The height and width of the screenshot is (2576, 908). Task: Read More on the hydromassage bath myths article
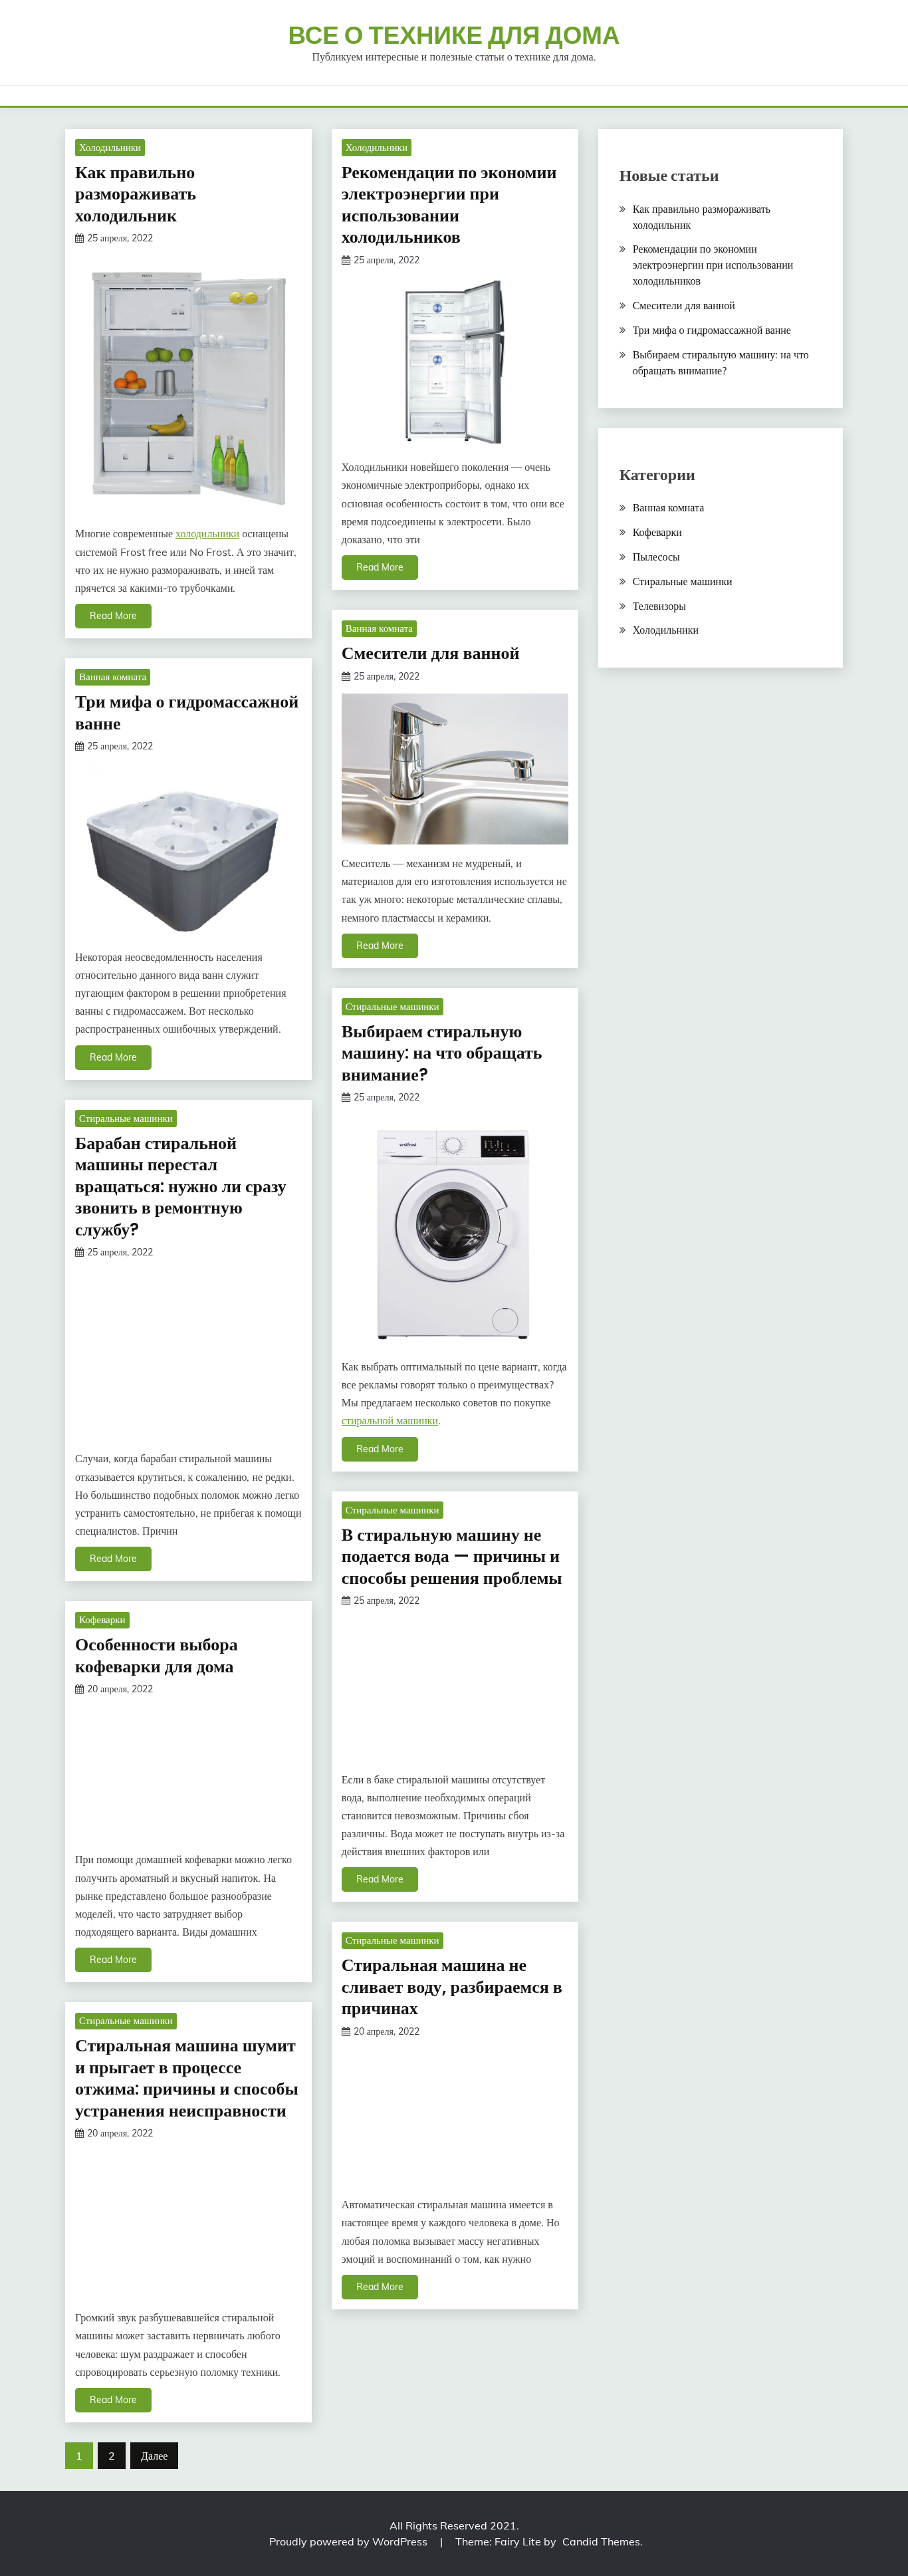tap(113, 1058)
